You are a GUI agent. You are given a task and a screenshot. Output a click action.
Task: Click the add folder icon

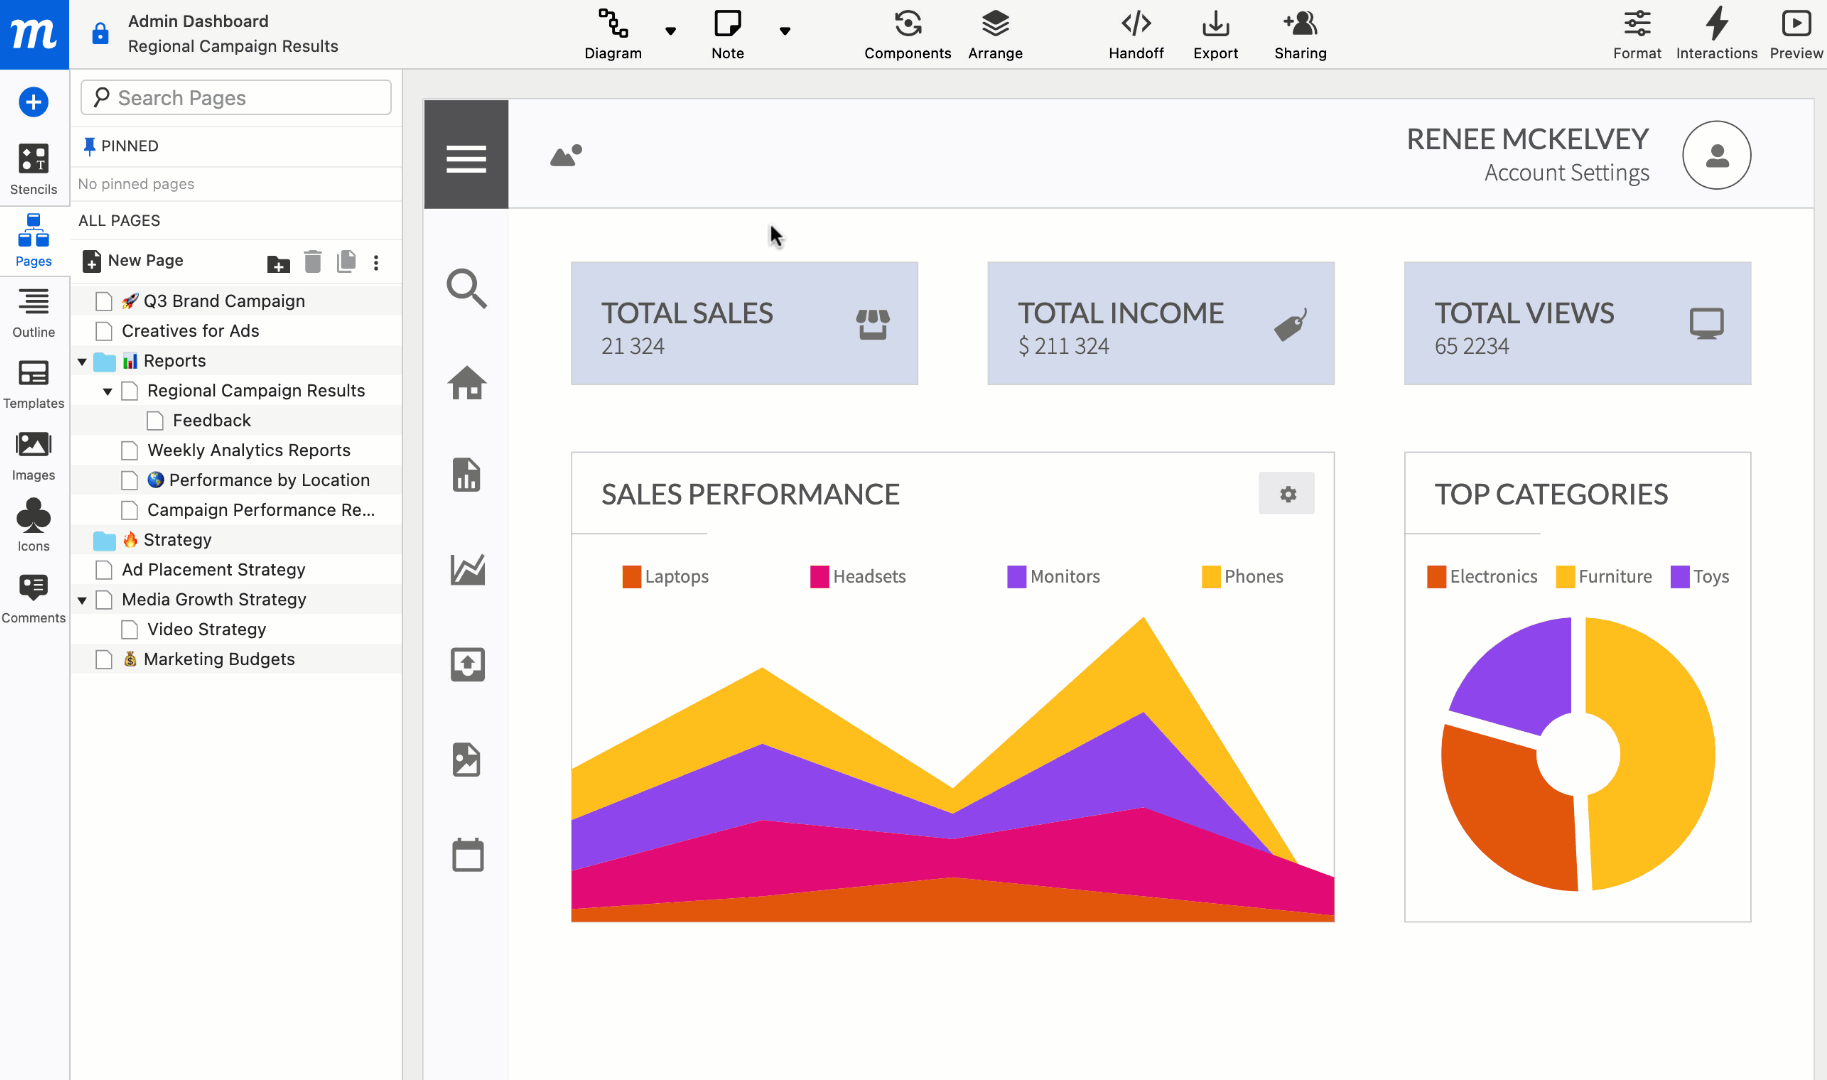pos(278,263)
